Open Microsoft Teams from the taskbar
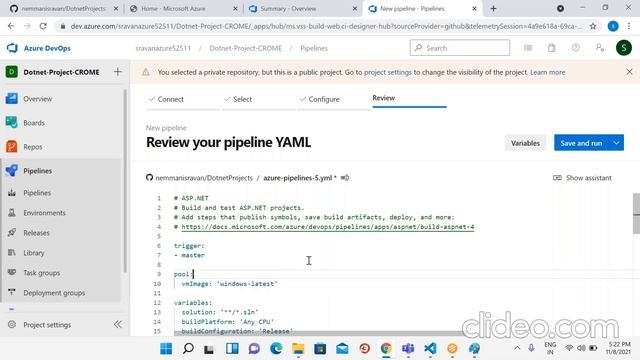 [408, 349]
